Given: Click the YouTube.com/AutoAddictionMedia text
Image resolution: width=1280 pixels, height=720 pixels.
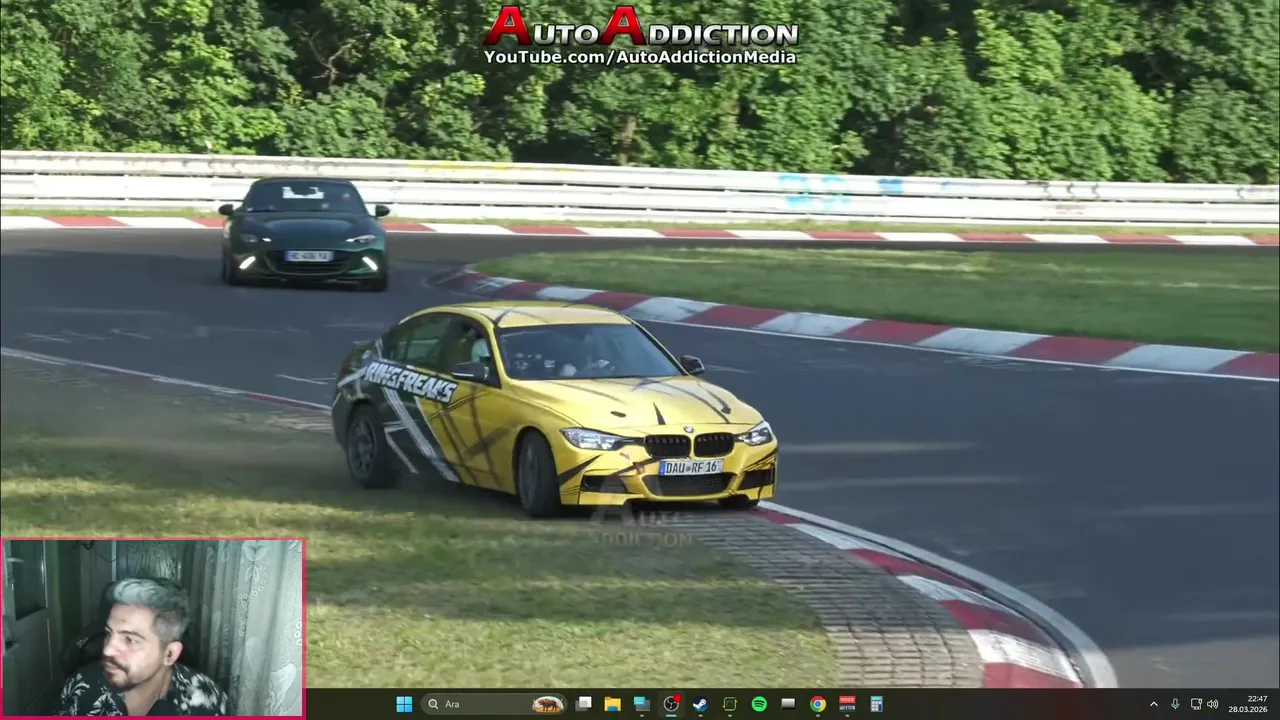Looking at the screenshot, I should (640, 57).
